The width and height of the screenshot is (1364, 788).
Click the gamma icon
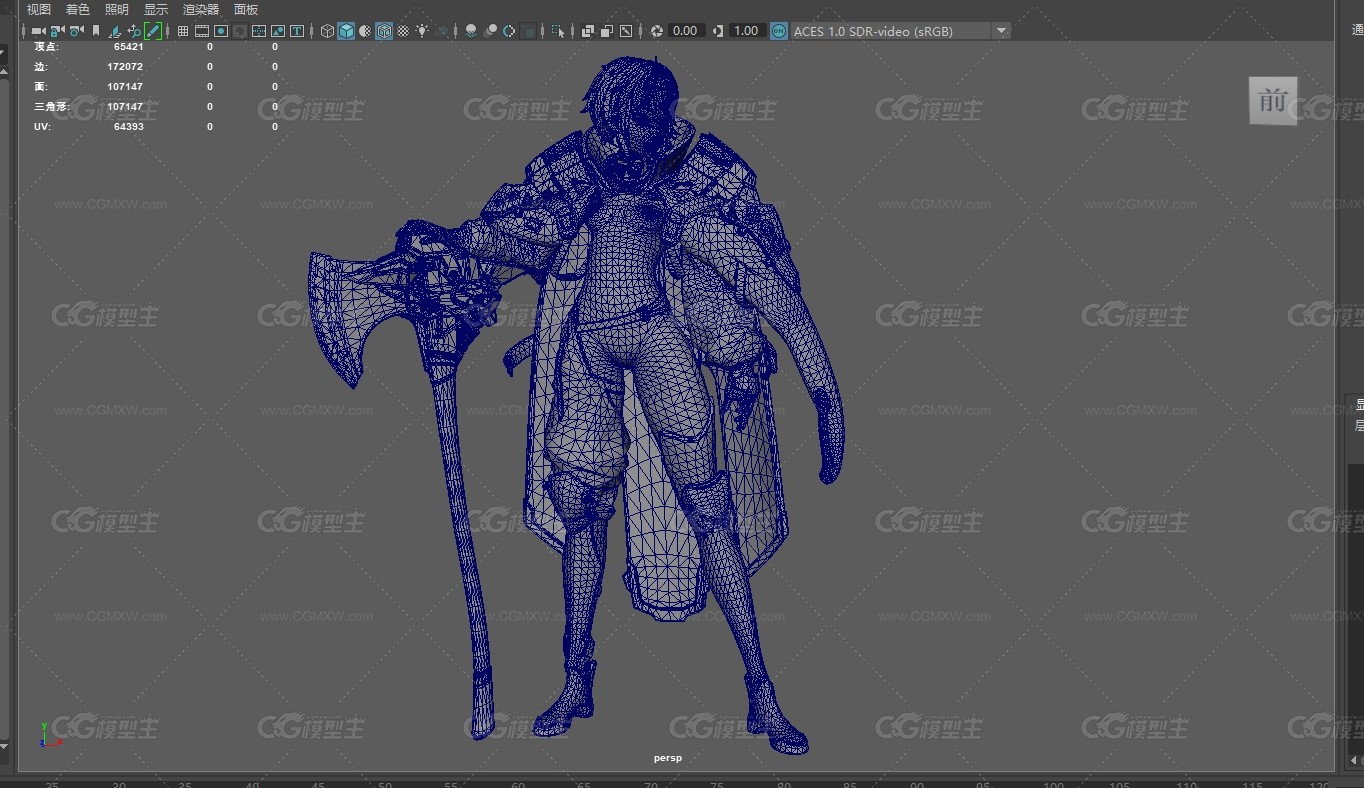coord(718,31)
